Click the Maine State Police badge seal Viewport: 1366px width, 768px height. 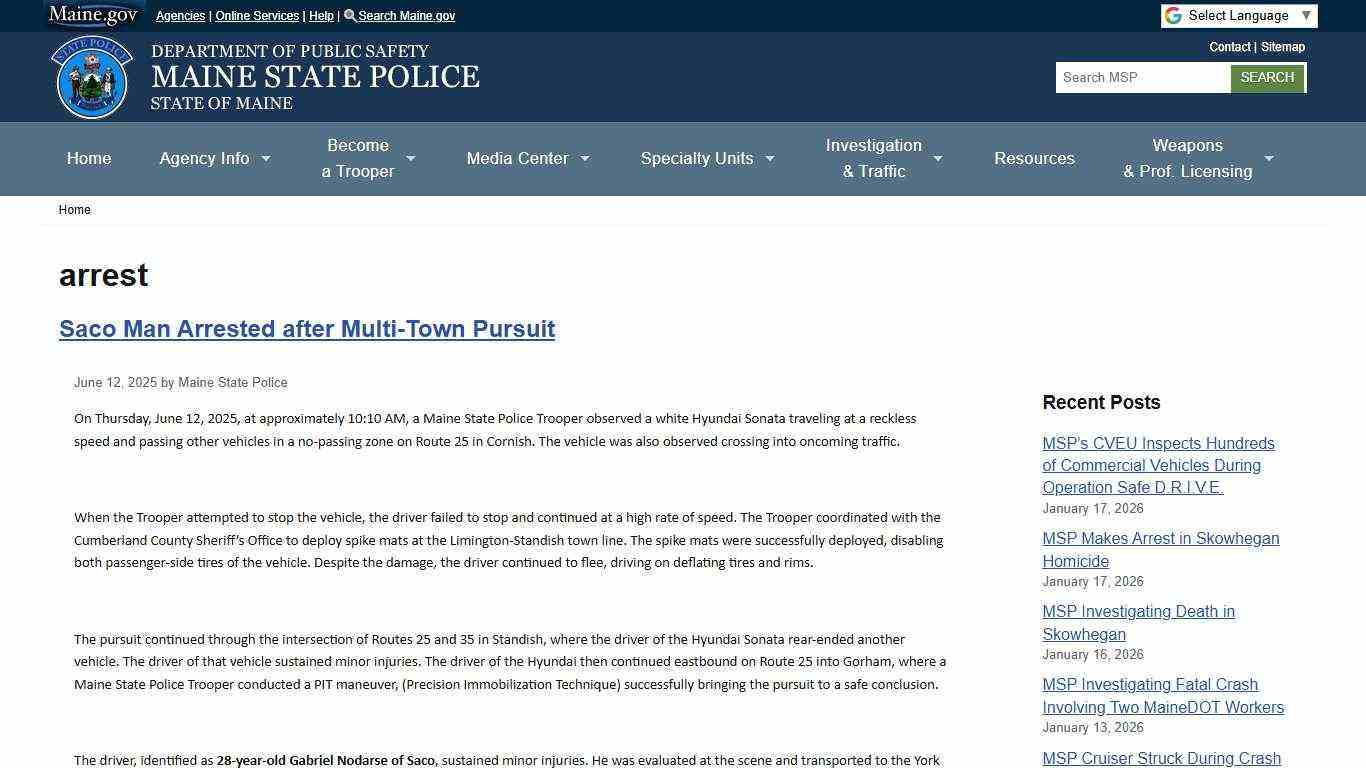[x=92, y=76]
